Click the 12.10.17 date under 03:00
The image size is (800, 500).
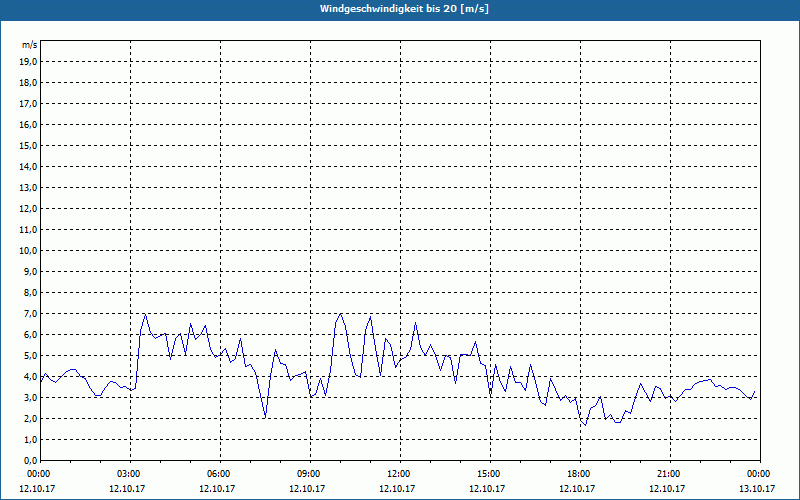[127, 488]
